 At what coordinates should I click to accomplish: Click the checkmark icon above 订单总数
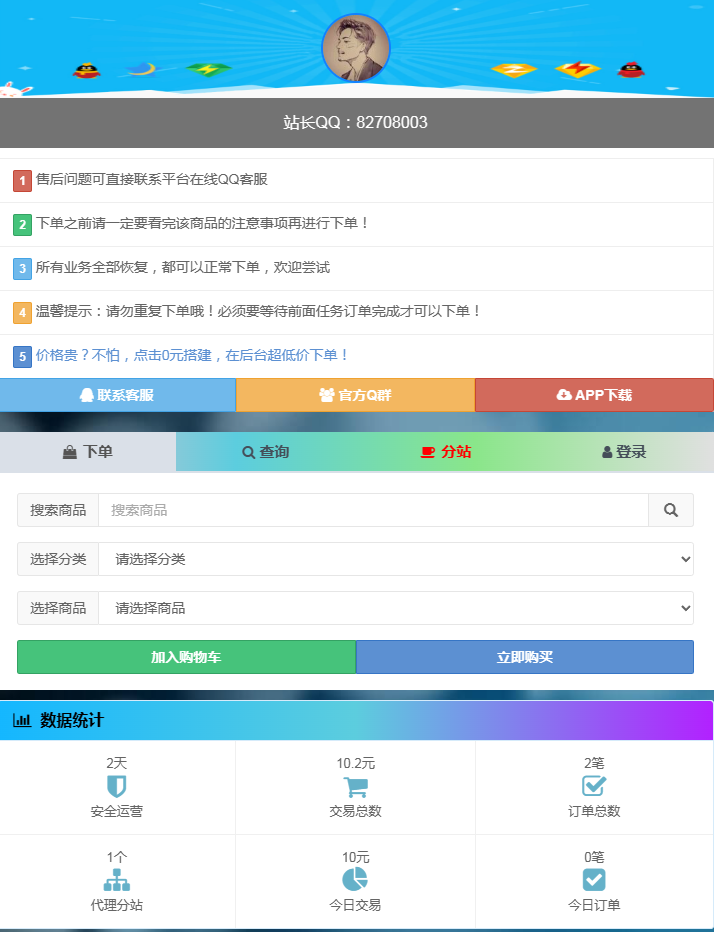(x=594, y=786)
